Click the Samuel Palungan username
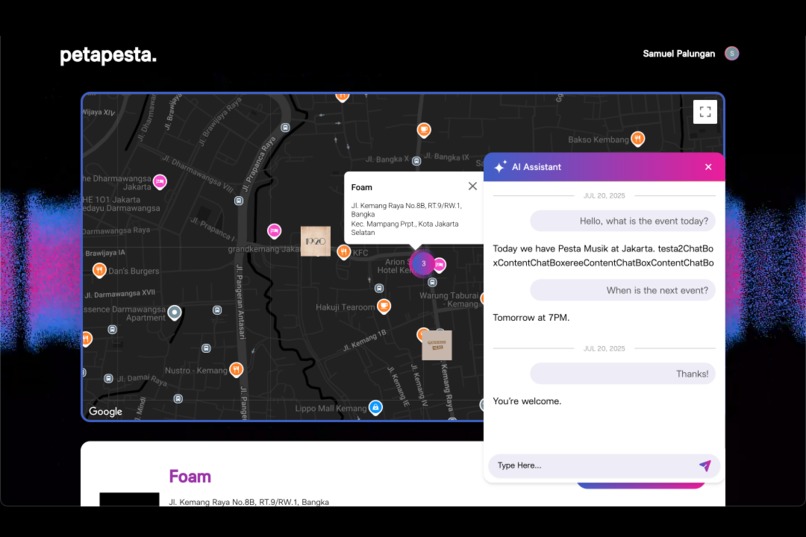Image resolution: width=806 pixels, height=537 pixels. tap(679, 53)
